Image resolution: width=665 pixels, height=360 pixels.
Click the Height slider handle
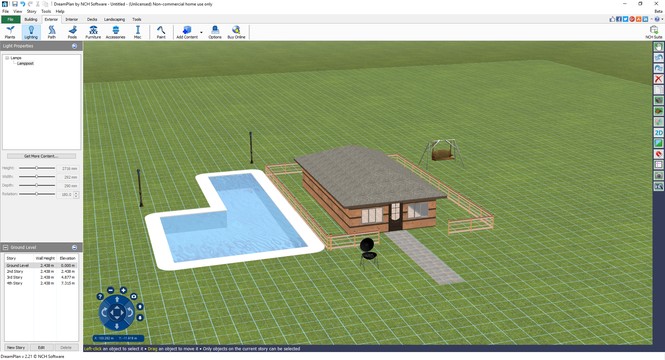click(x=36, y=168)
